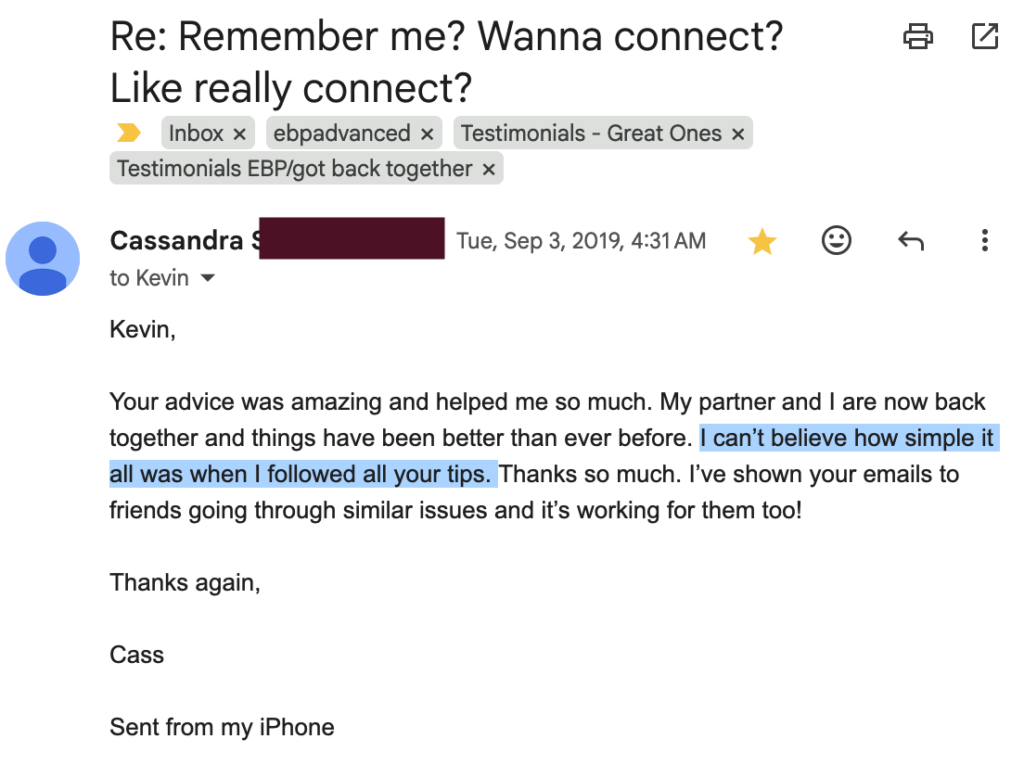This screenshot has width=1024, height=777.
Task: Open the Inbox label
Action: [196, 133]
